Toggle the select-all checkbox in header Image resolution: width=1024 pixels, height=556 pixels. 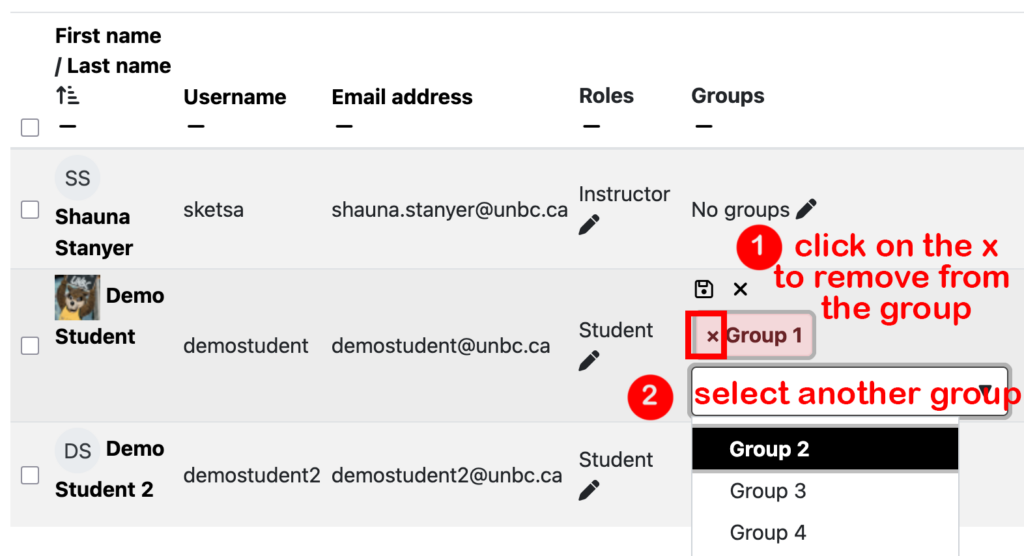30,127
